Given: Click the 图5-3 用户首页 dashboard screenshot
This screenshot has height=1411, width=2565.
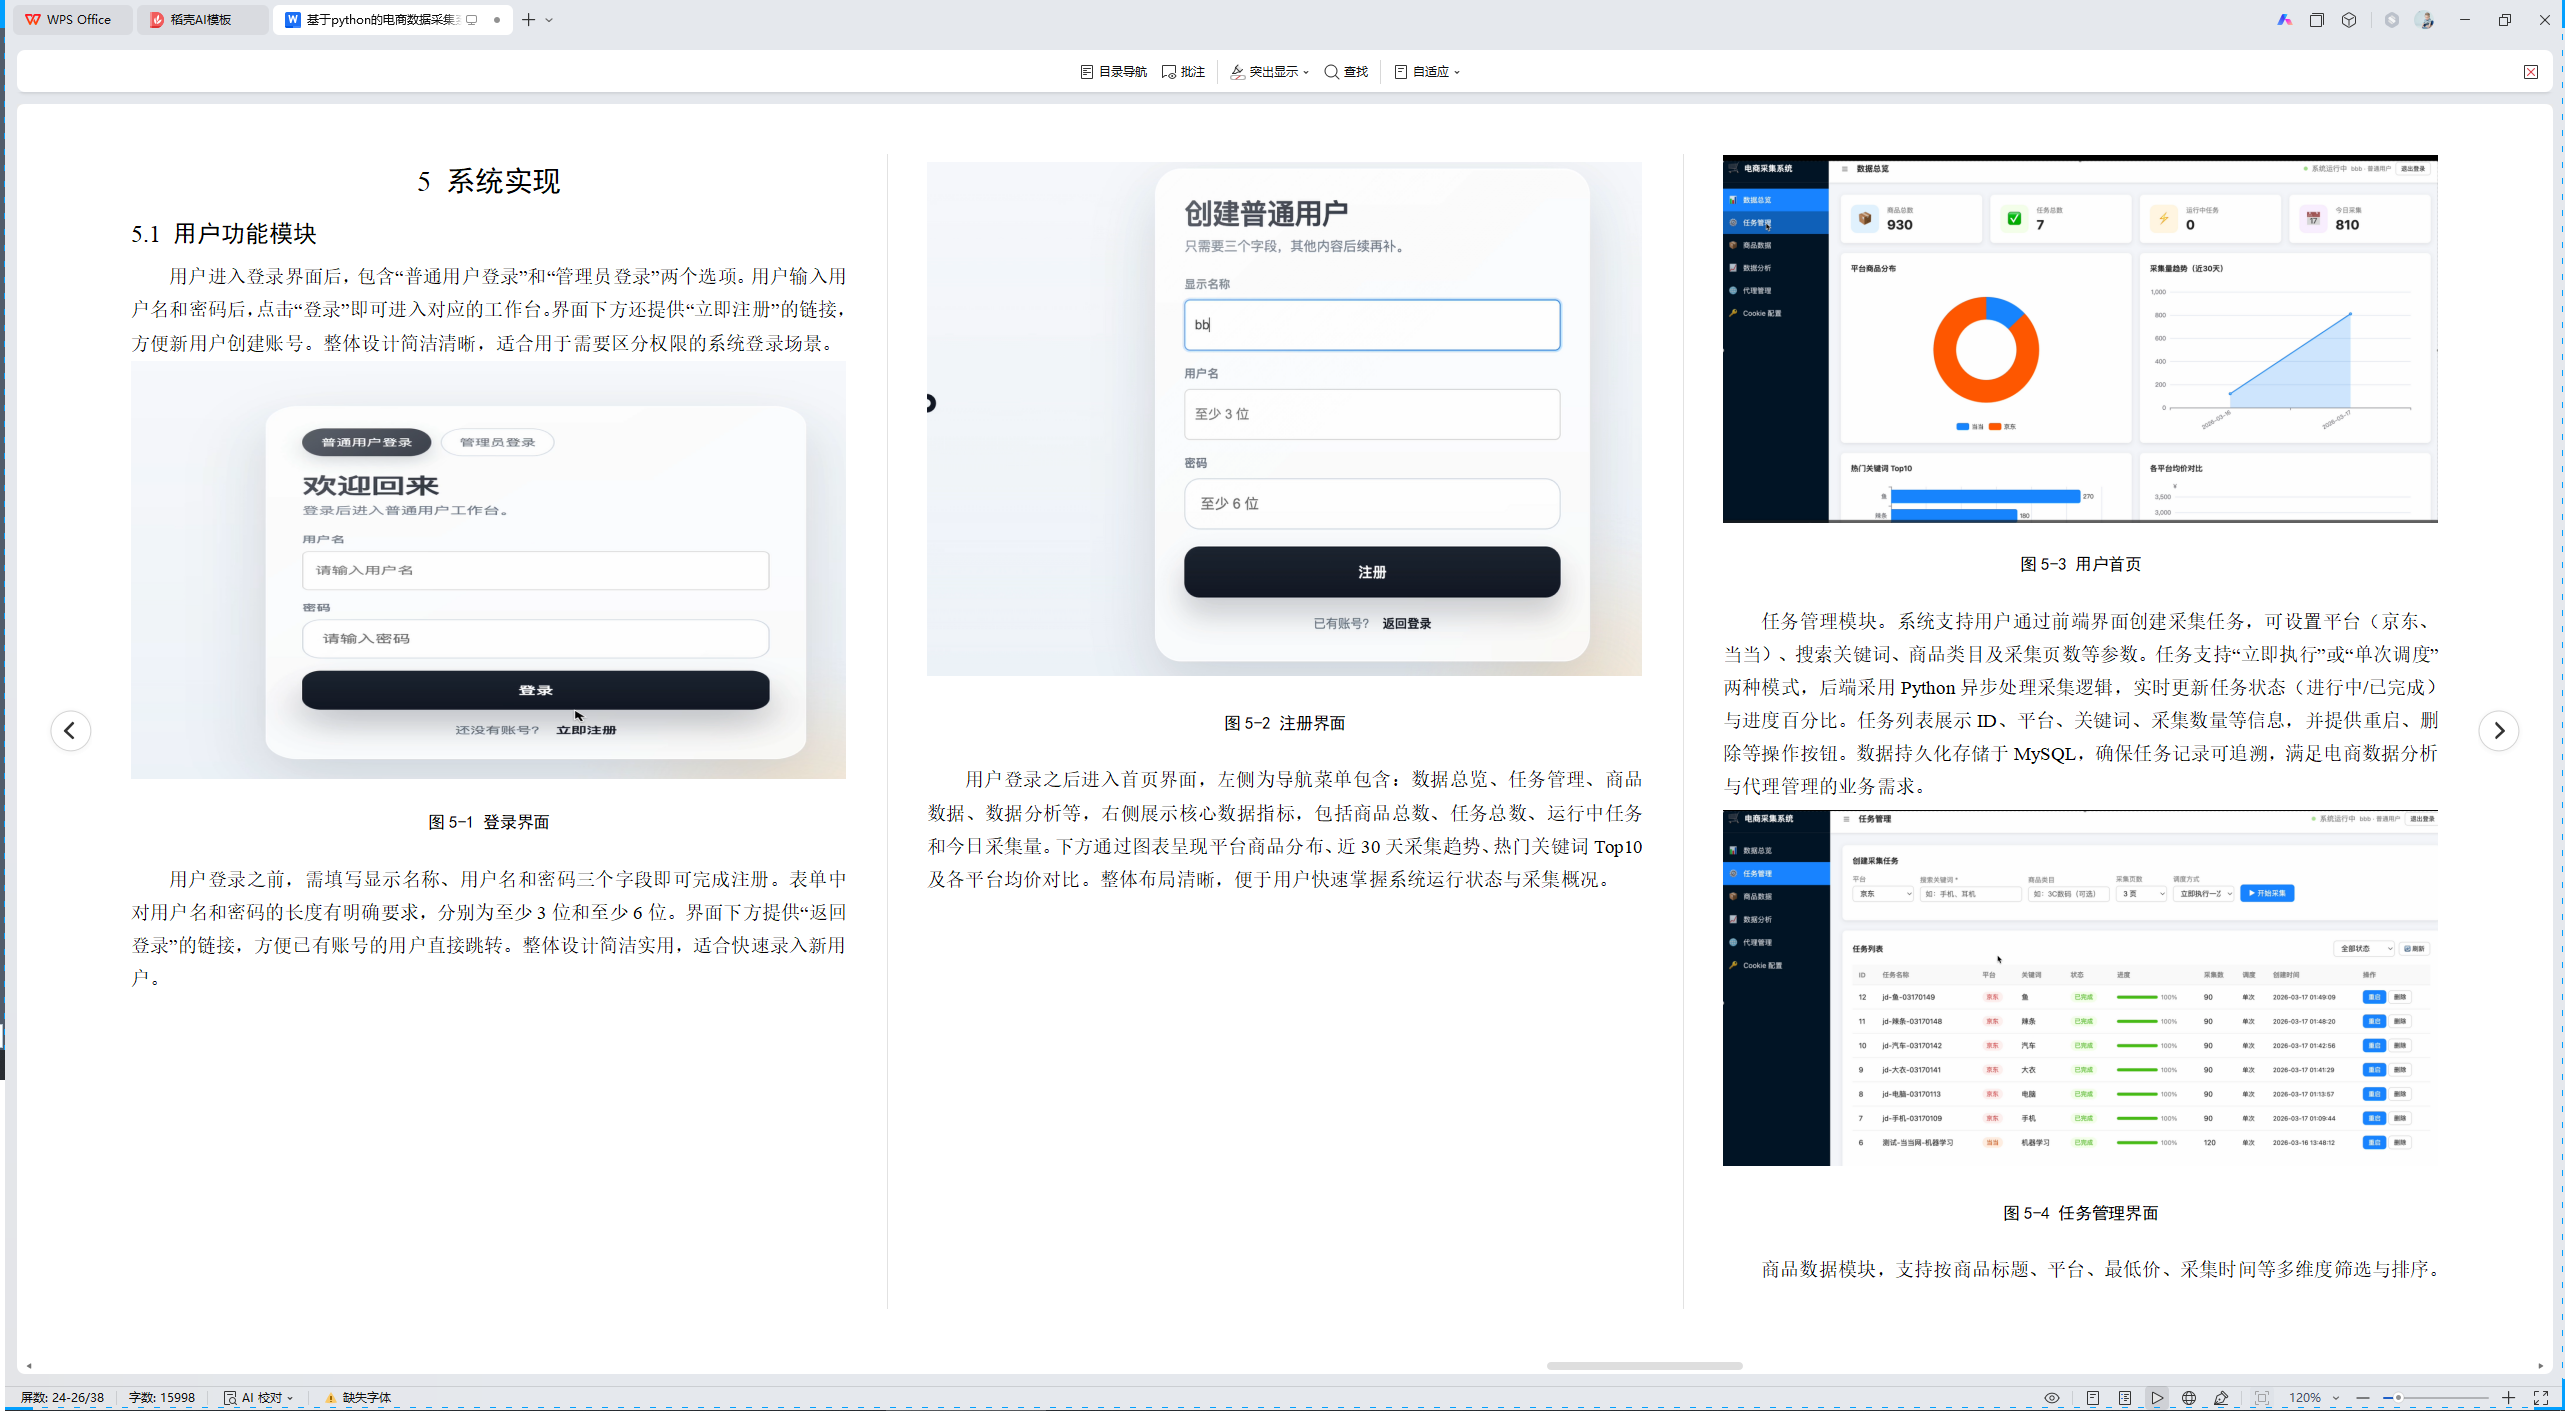Looking at the screenshot, I should coord(2080,338).
